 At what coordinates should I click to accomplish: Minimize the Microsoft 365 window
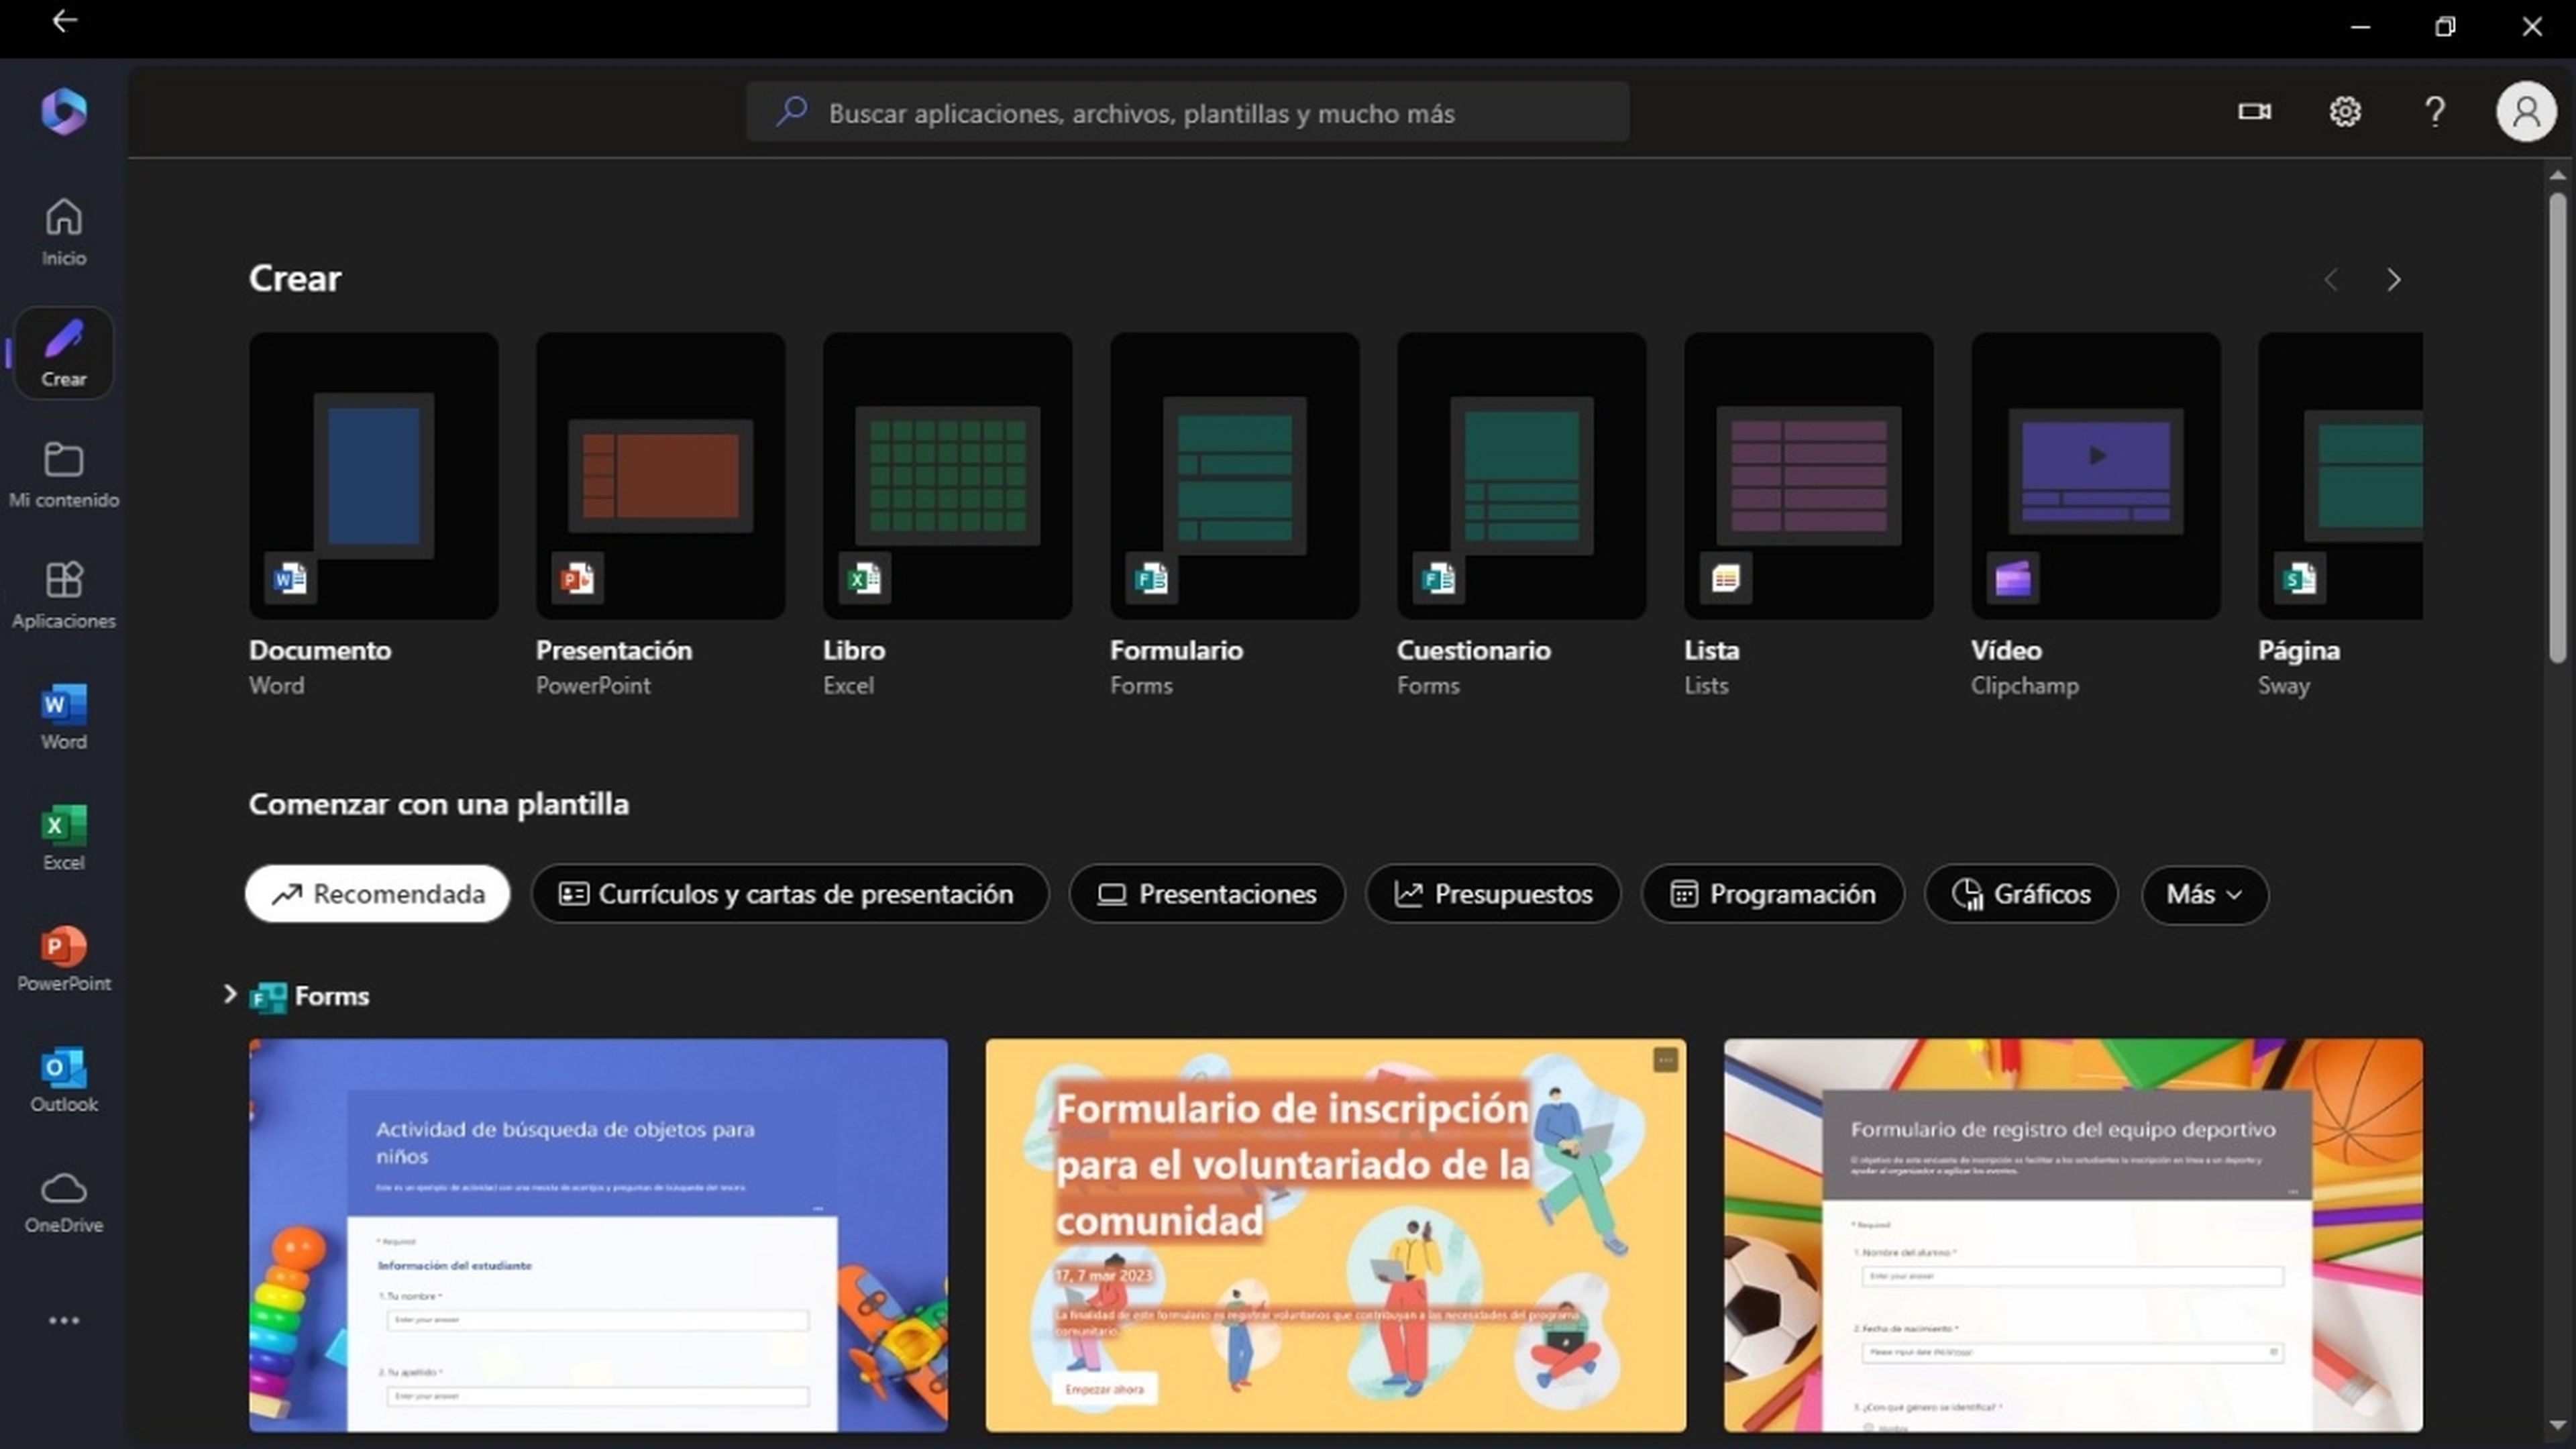(2360, 26)
